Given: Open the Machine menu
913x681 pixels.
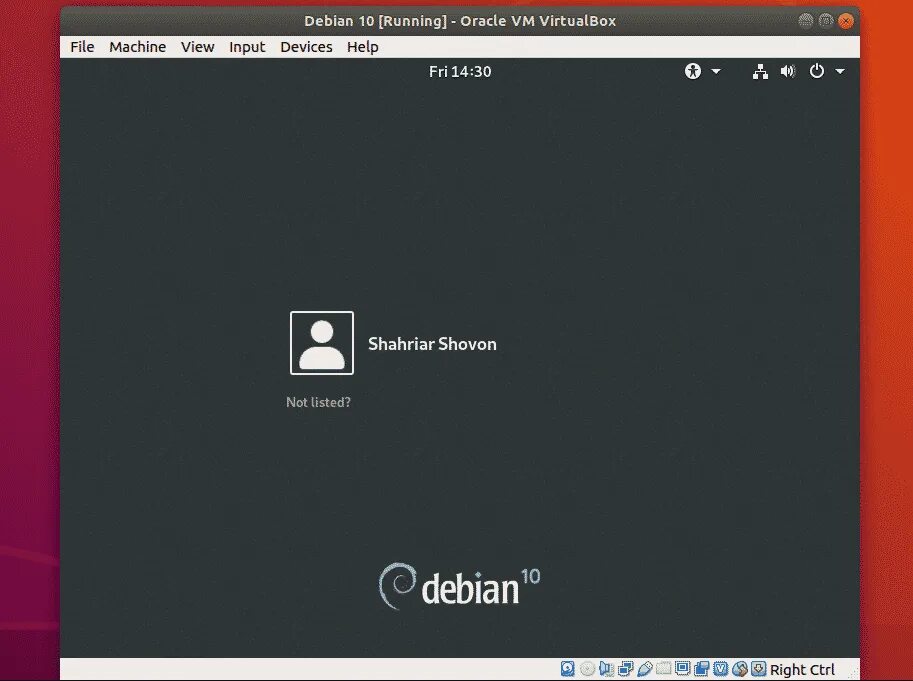Looking at the screenshot, I should pyautogui.click(x=137, y=47).
